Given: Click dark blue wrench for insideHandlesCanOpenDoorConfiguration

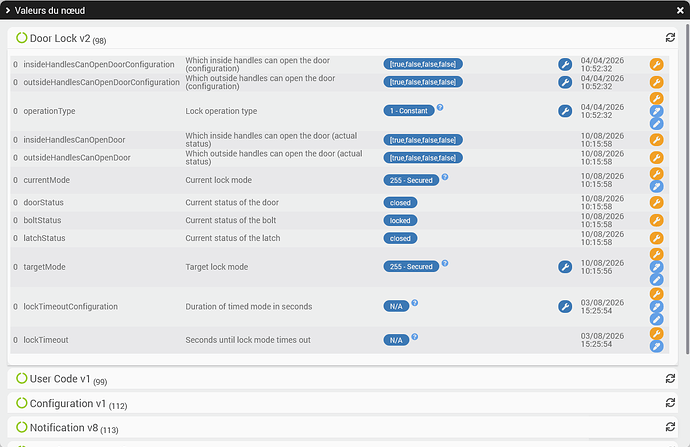Looking at the screenshot, I should pyautogui.click(x=565, y=64).
